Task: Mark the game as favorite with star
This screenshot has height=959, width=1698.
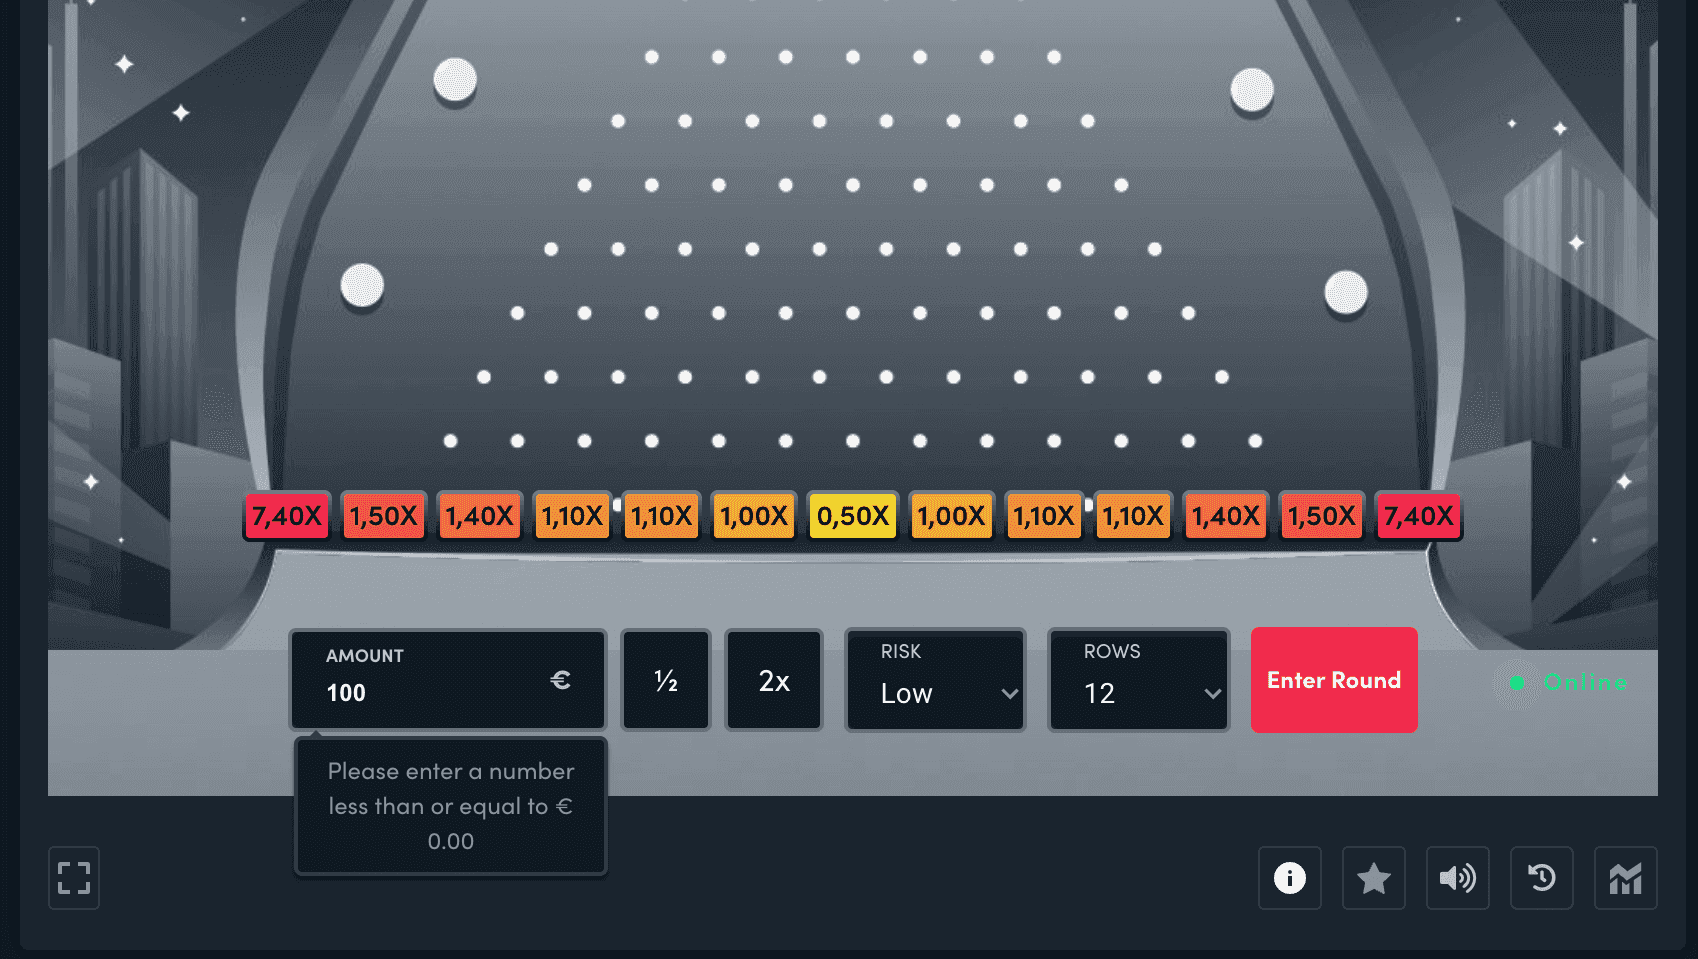Action: point(1373,878)
